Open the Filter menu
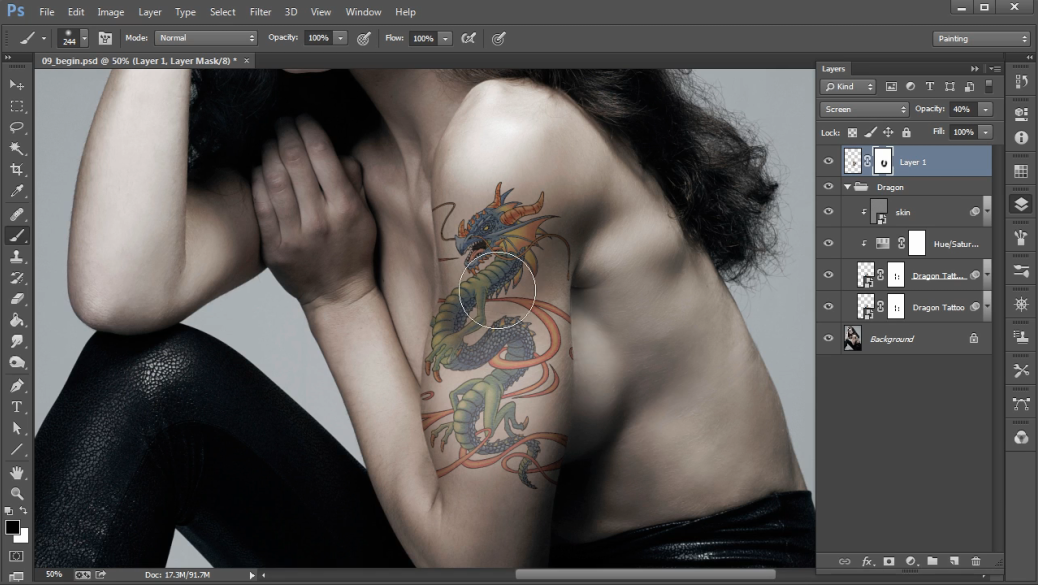This screenshot has height=585, width=1038. pos(260,12)
